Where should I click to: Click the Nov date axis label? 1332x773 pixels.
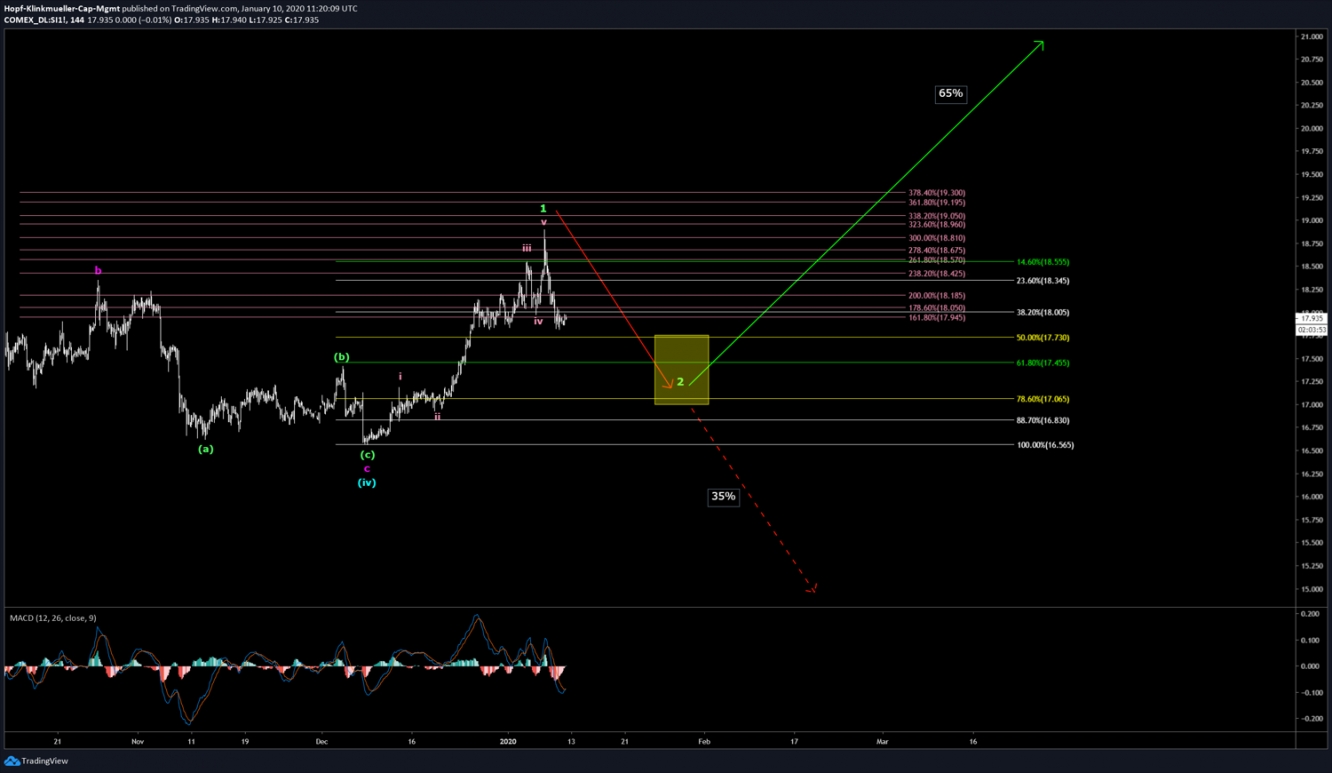[x=138, y=742]
